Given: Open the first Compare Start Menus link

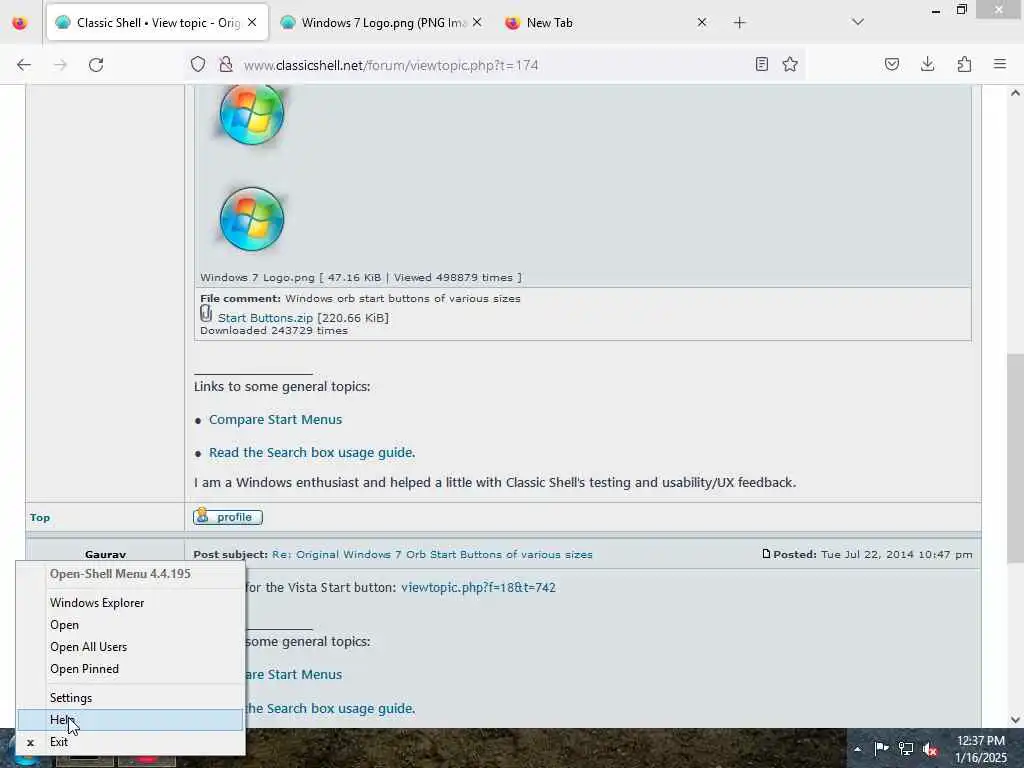Looking at the screenshot, I should click(x=275, y=419).
